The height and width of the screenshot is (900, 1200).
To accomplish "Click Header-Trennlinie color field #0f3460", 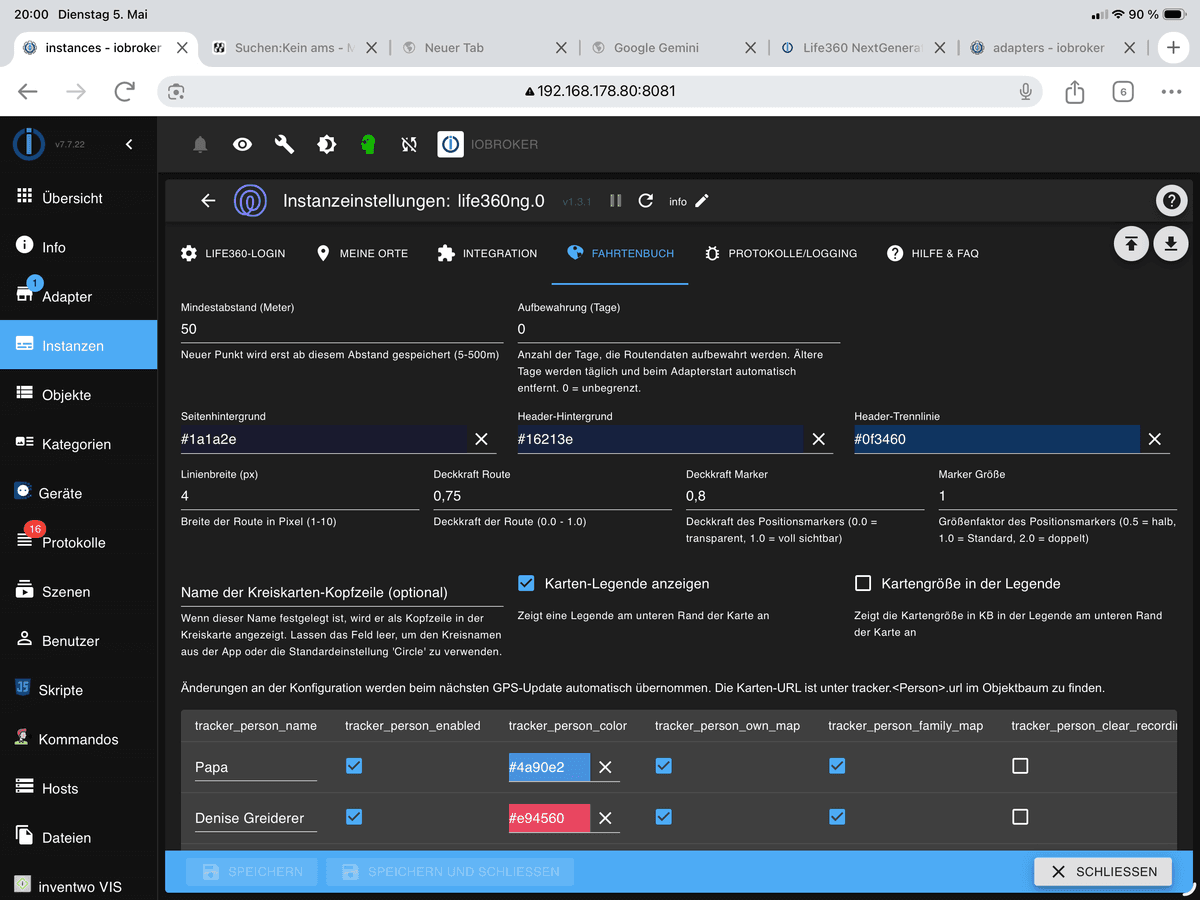I will (997, 439).
